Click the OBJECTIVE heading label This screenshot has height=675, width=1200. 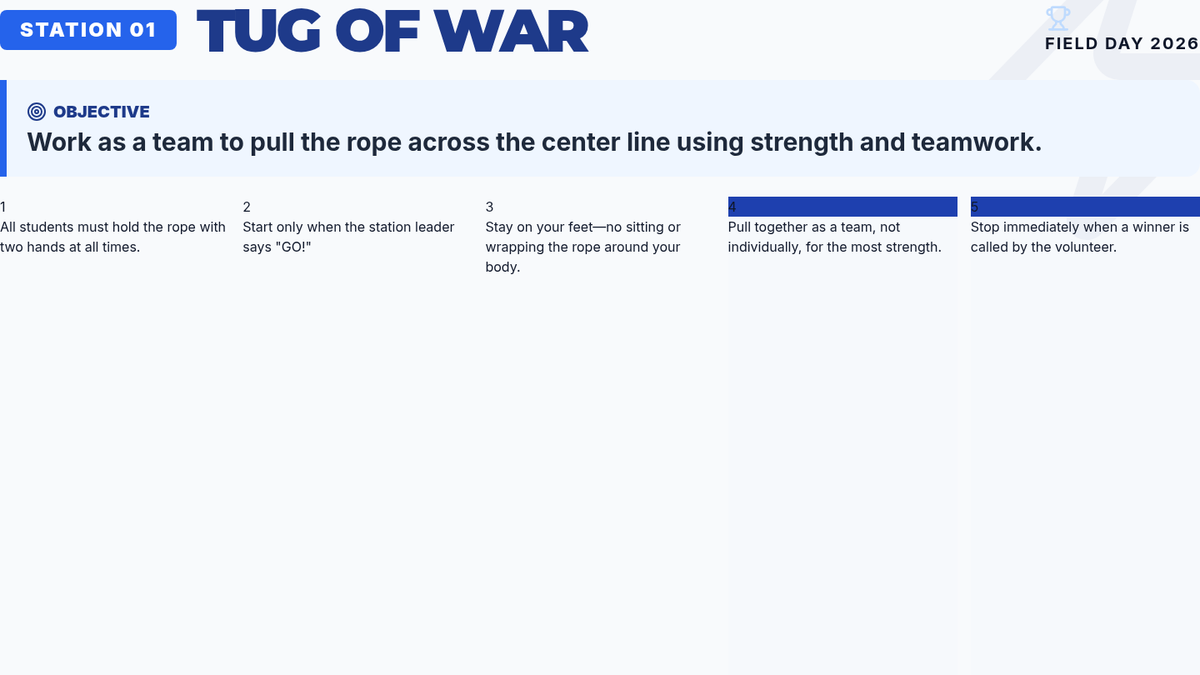pos(101,112)
